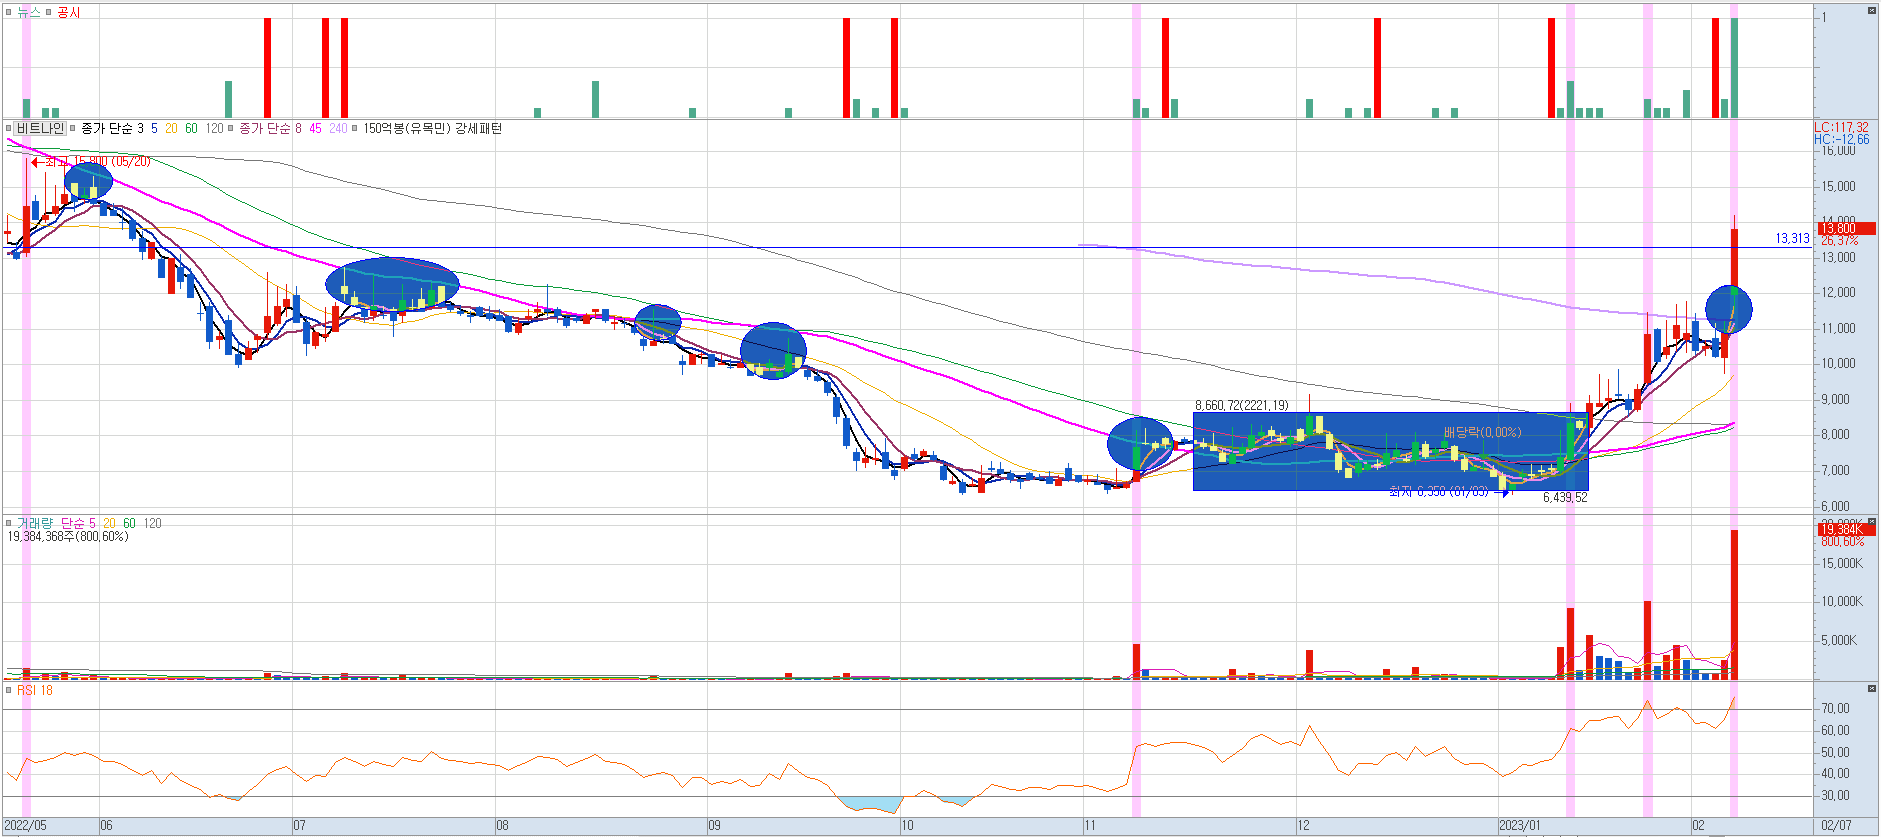Click the magenta 45 moving-average legend
This screenshot has height=837, width=1881.
(x=316, y=128)
